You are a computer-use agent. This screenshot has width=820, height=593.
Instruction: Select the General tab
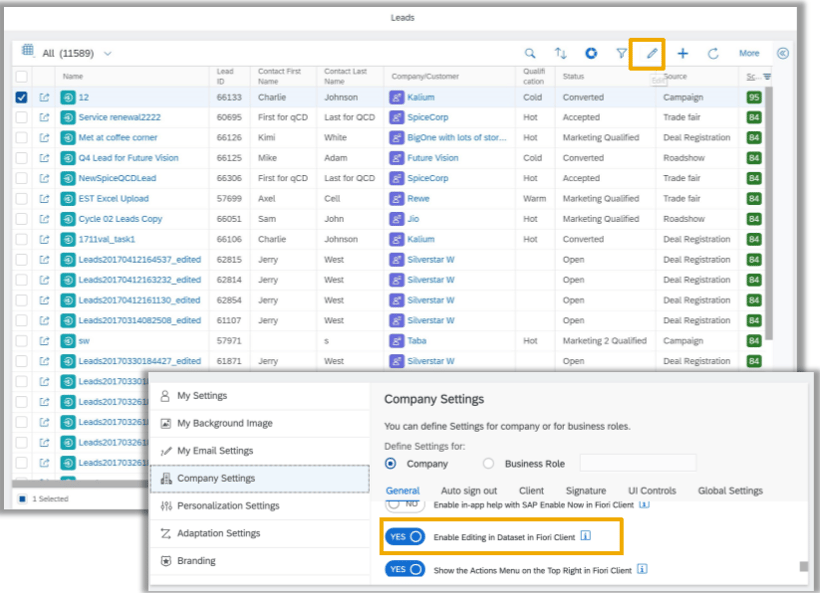click(403, 491)
